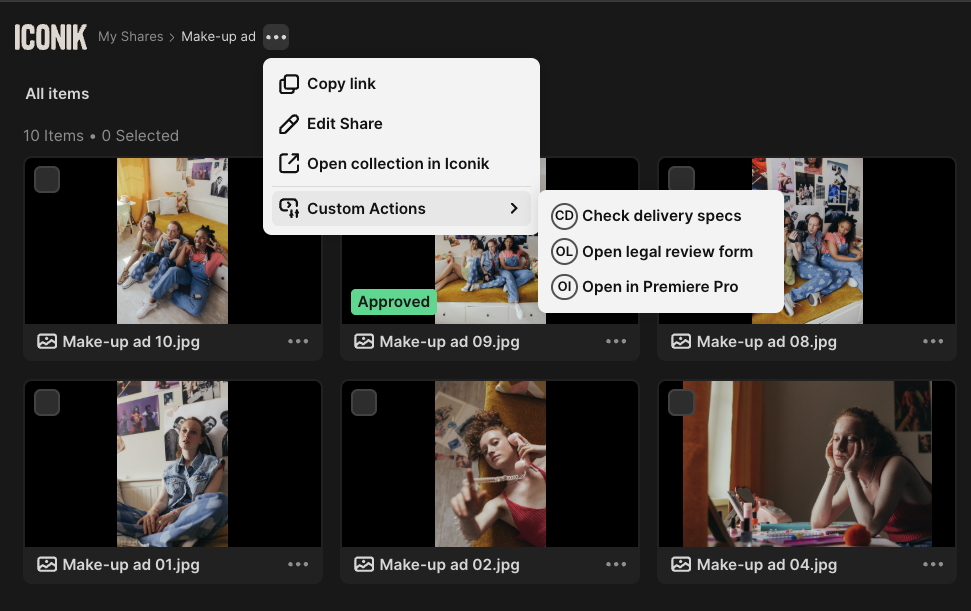
Task: Open the options menu on Make-up ad 09.jpg
Action: point(616,341)
